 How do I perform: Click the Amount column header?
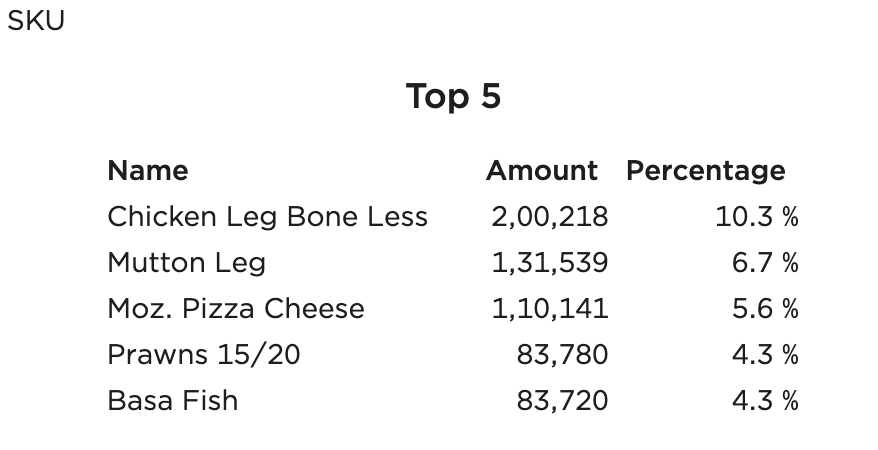pos(541,170)
